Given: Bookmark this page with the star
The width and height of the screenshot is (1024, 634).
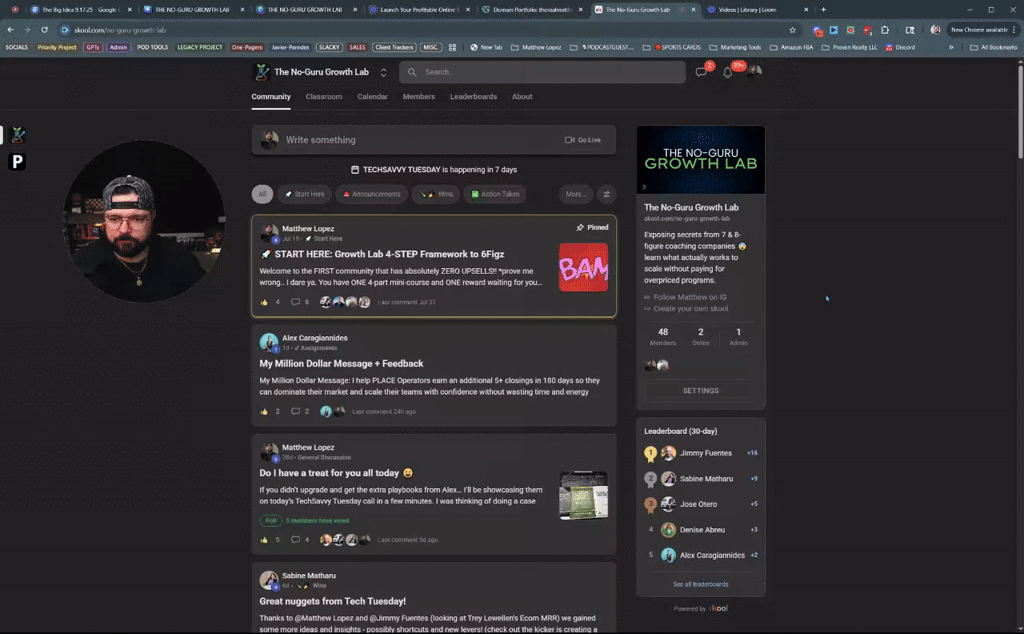Looking at the screenshot, I should tap(793, 30).
